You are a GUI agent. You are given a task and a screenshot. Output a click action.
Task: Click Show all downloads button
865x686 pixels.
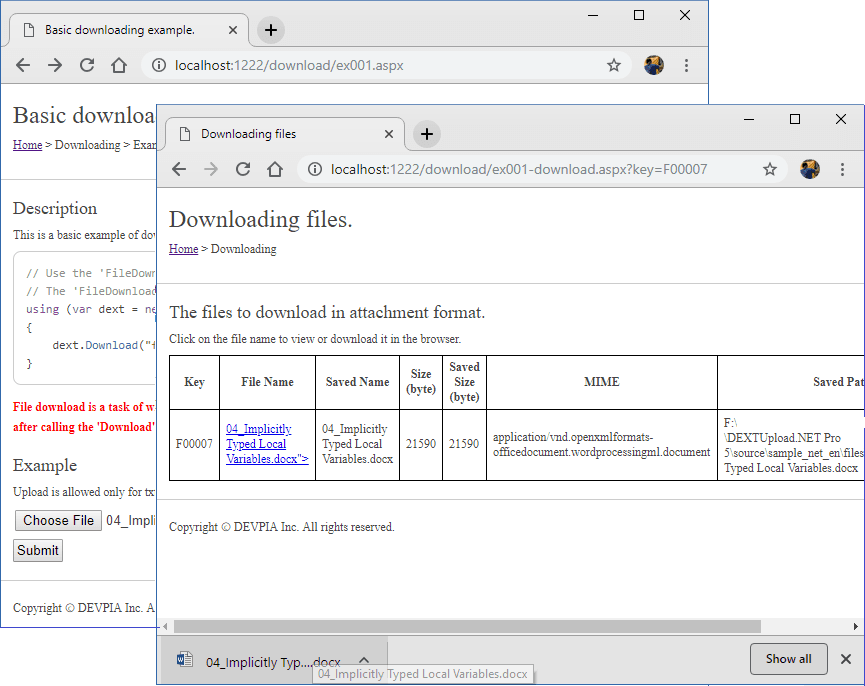pos(788,659)
